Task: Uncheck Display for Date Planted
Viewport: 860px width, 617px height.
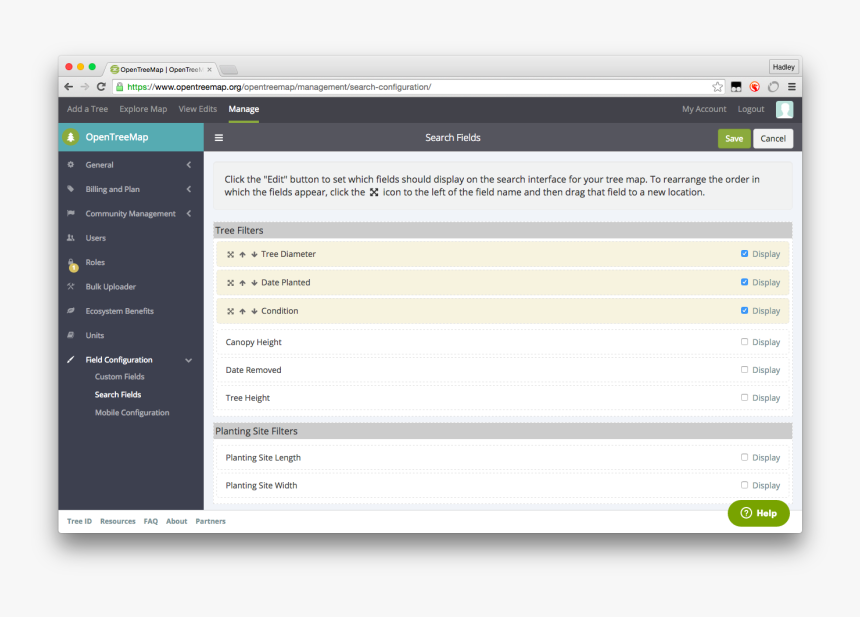Action: [x=744, y=282]
